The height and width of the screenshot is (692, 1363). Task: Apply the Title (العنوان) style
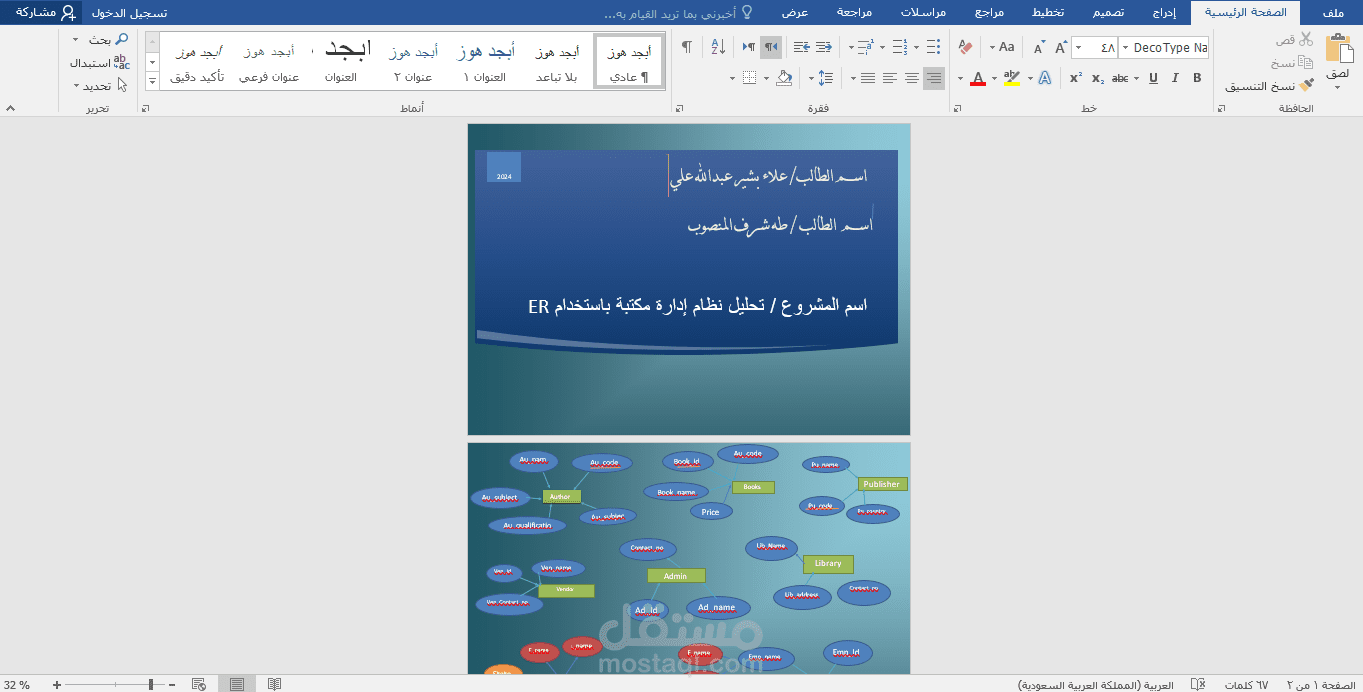coord(341,62)
